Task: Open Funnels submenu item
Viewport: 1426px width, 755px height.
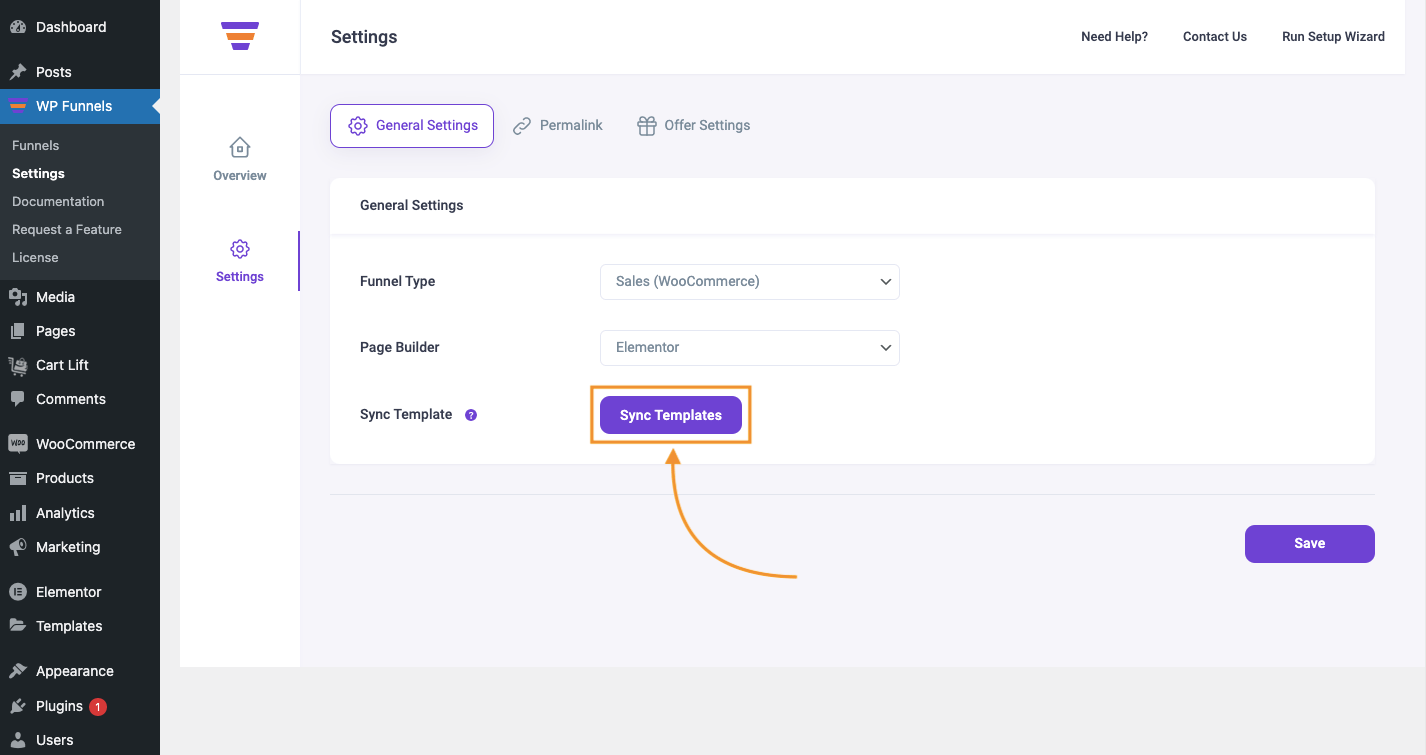Action: pyautogui.click(x=36, y=145)
